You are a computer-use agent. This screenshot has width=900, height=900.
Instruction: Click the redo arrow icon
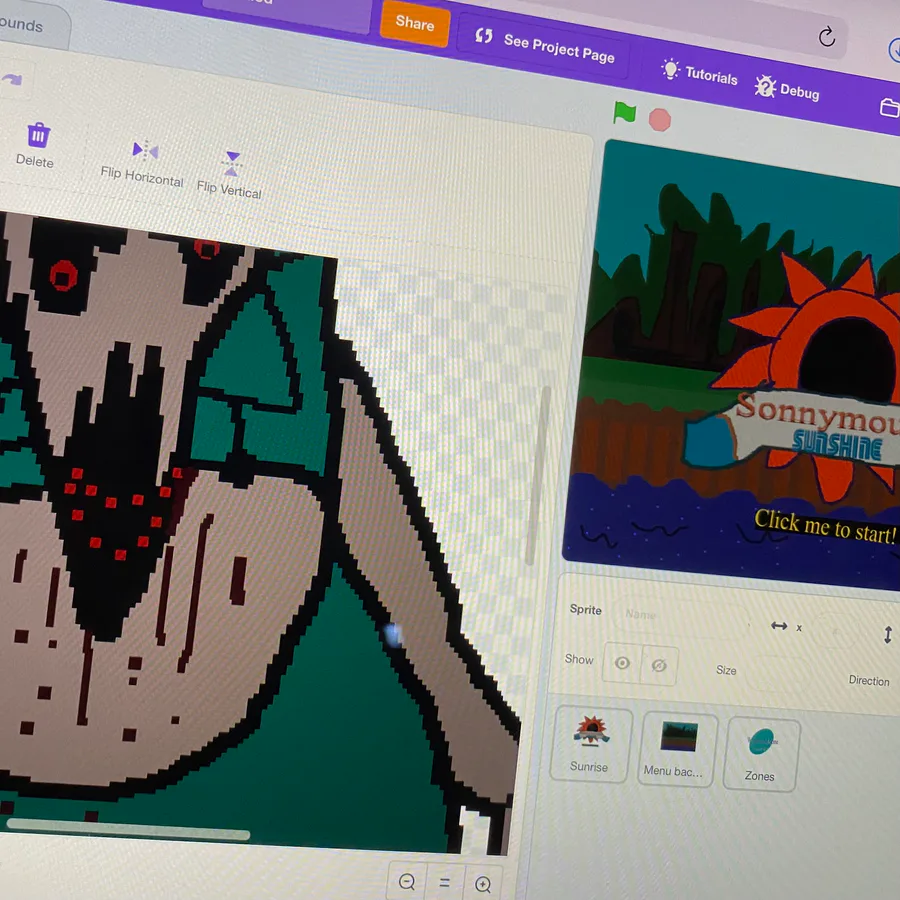12,79
